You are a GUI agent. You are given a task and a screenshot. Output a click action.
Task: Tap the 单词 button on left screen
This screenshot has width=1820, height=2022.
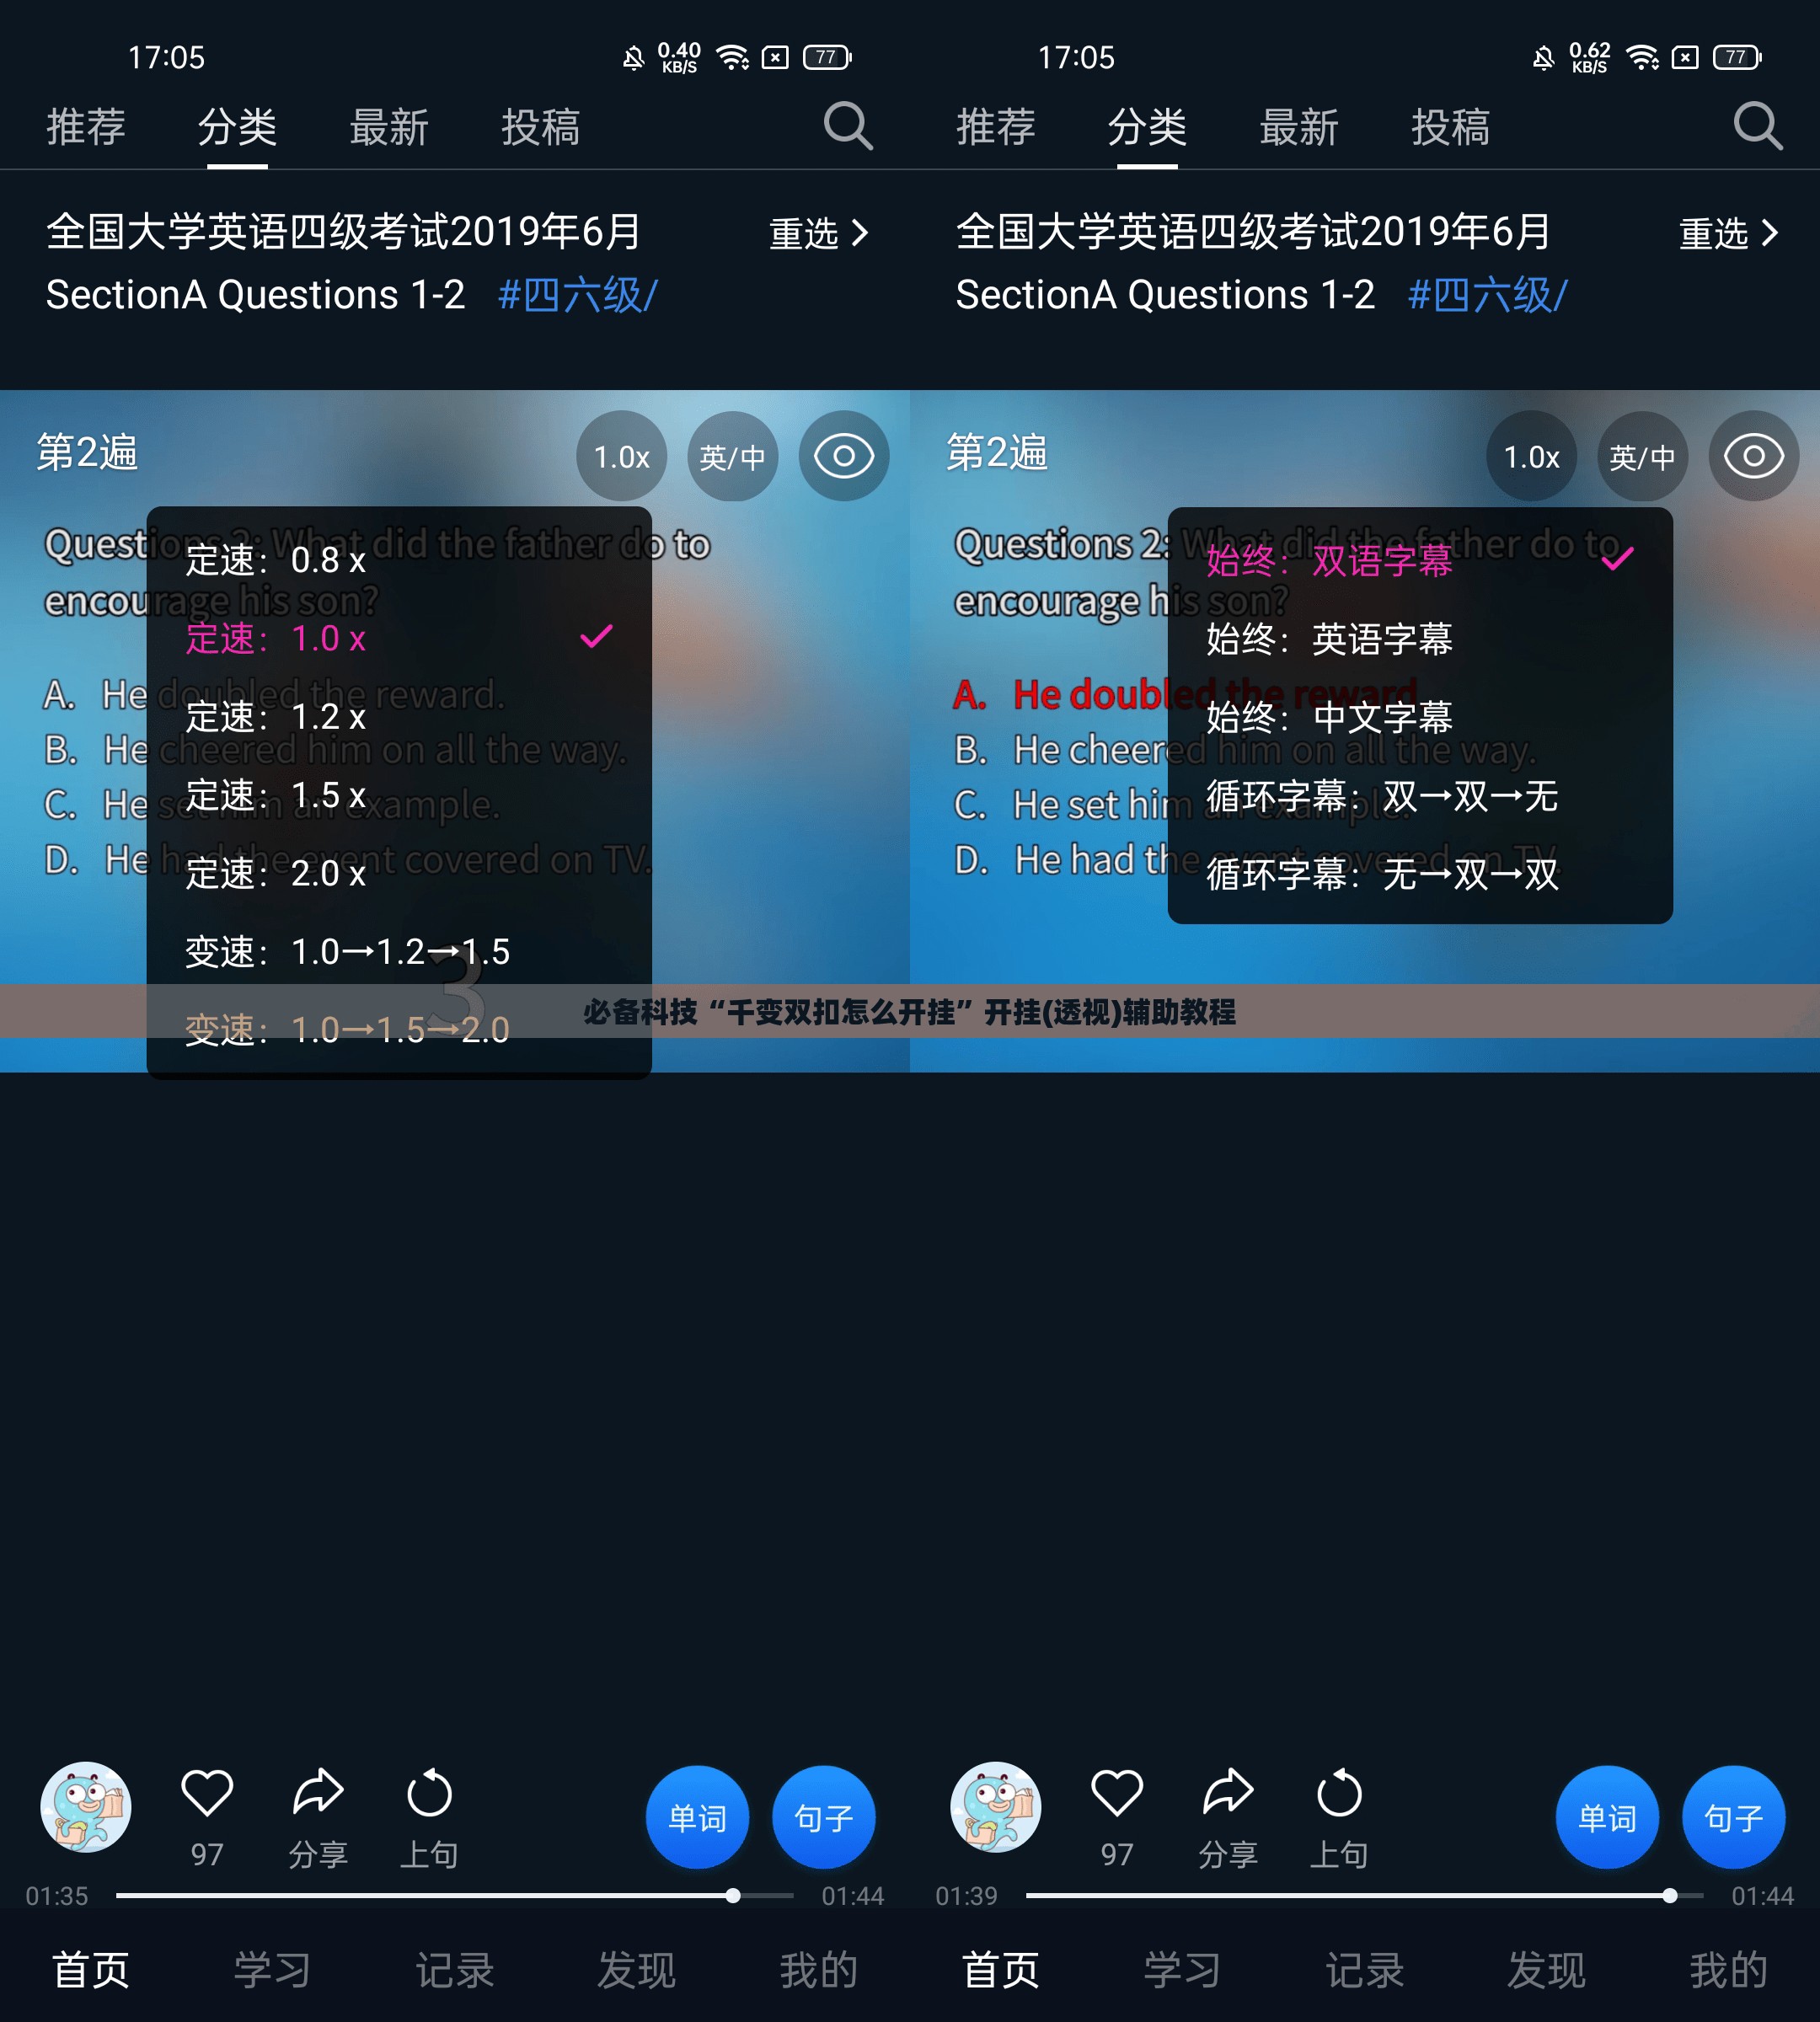pos(697,1817)
